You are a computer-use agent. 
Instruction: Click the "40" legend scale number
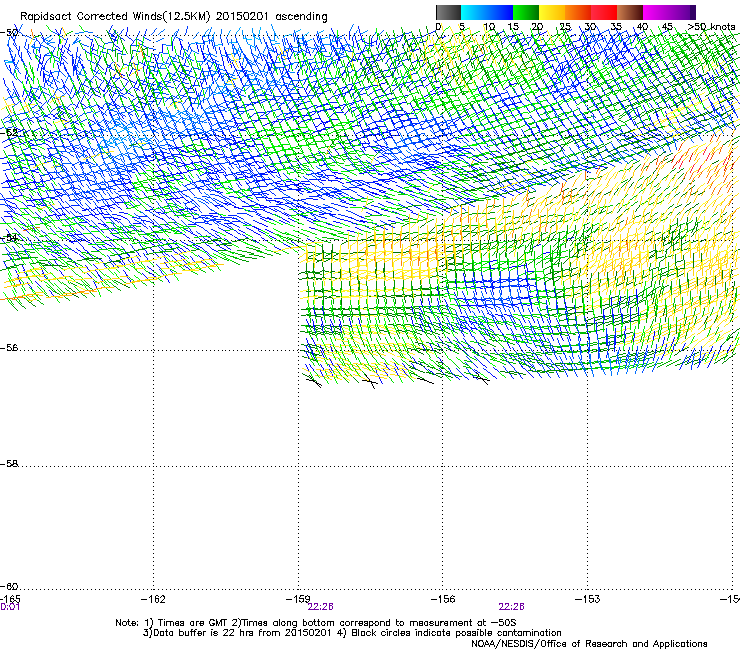[x=642, y=27]
